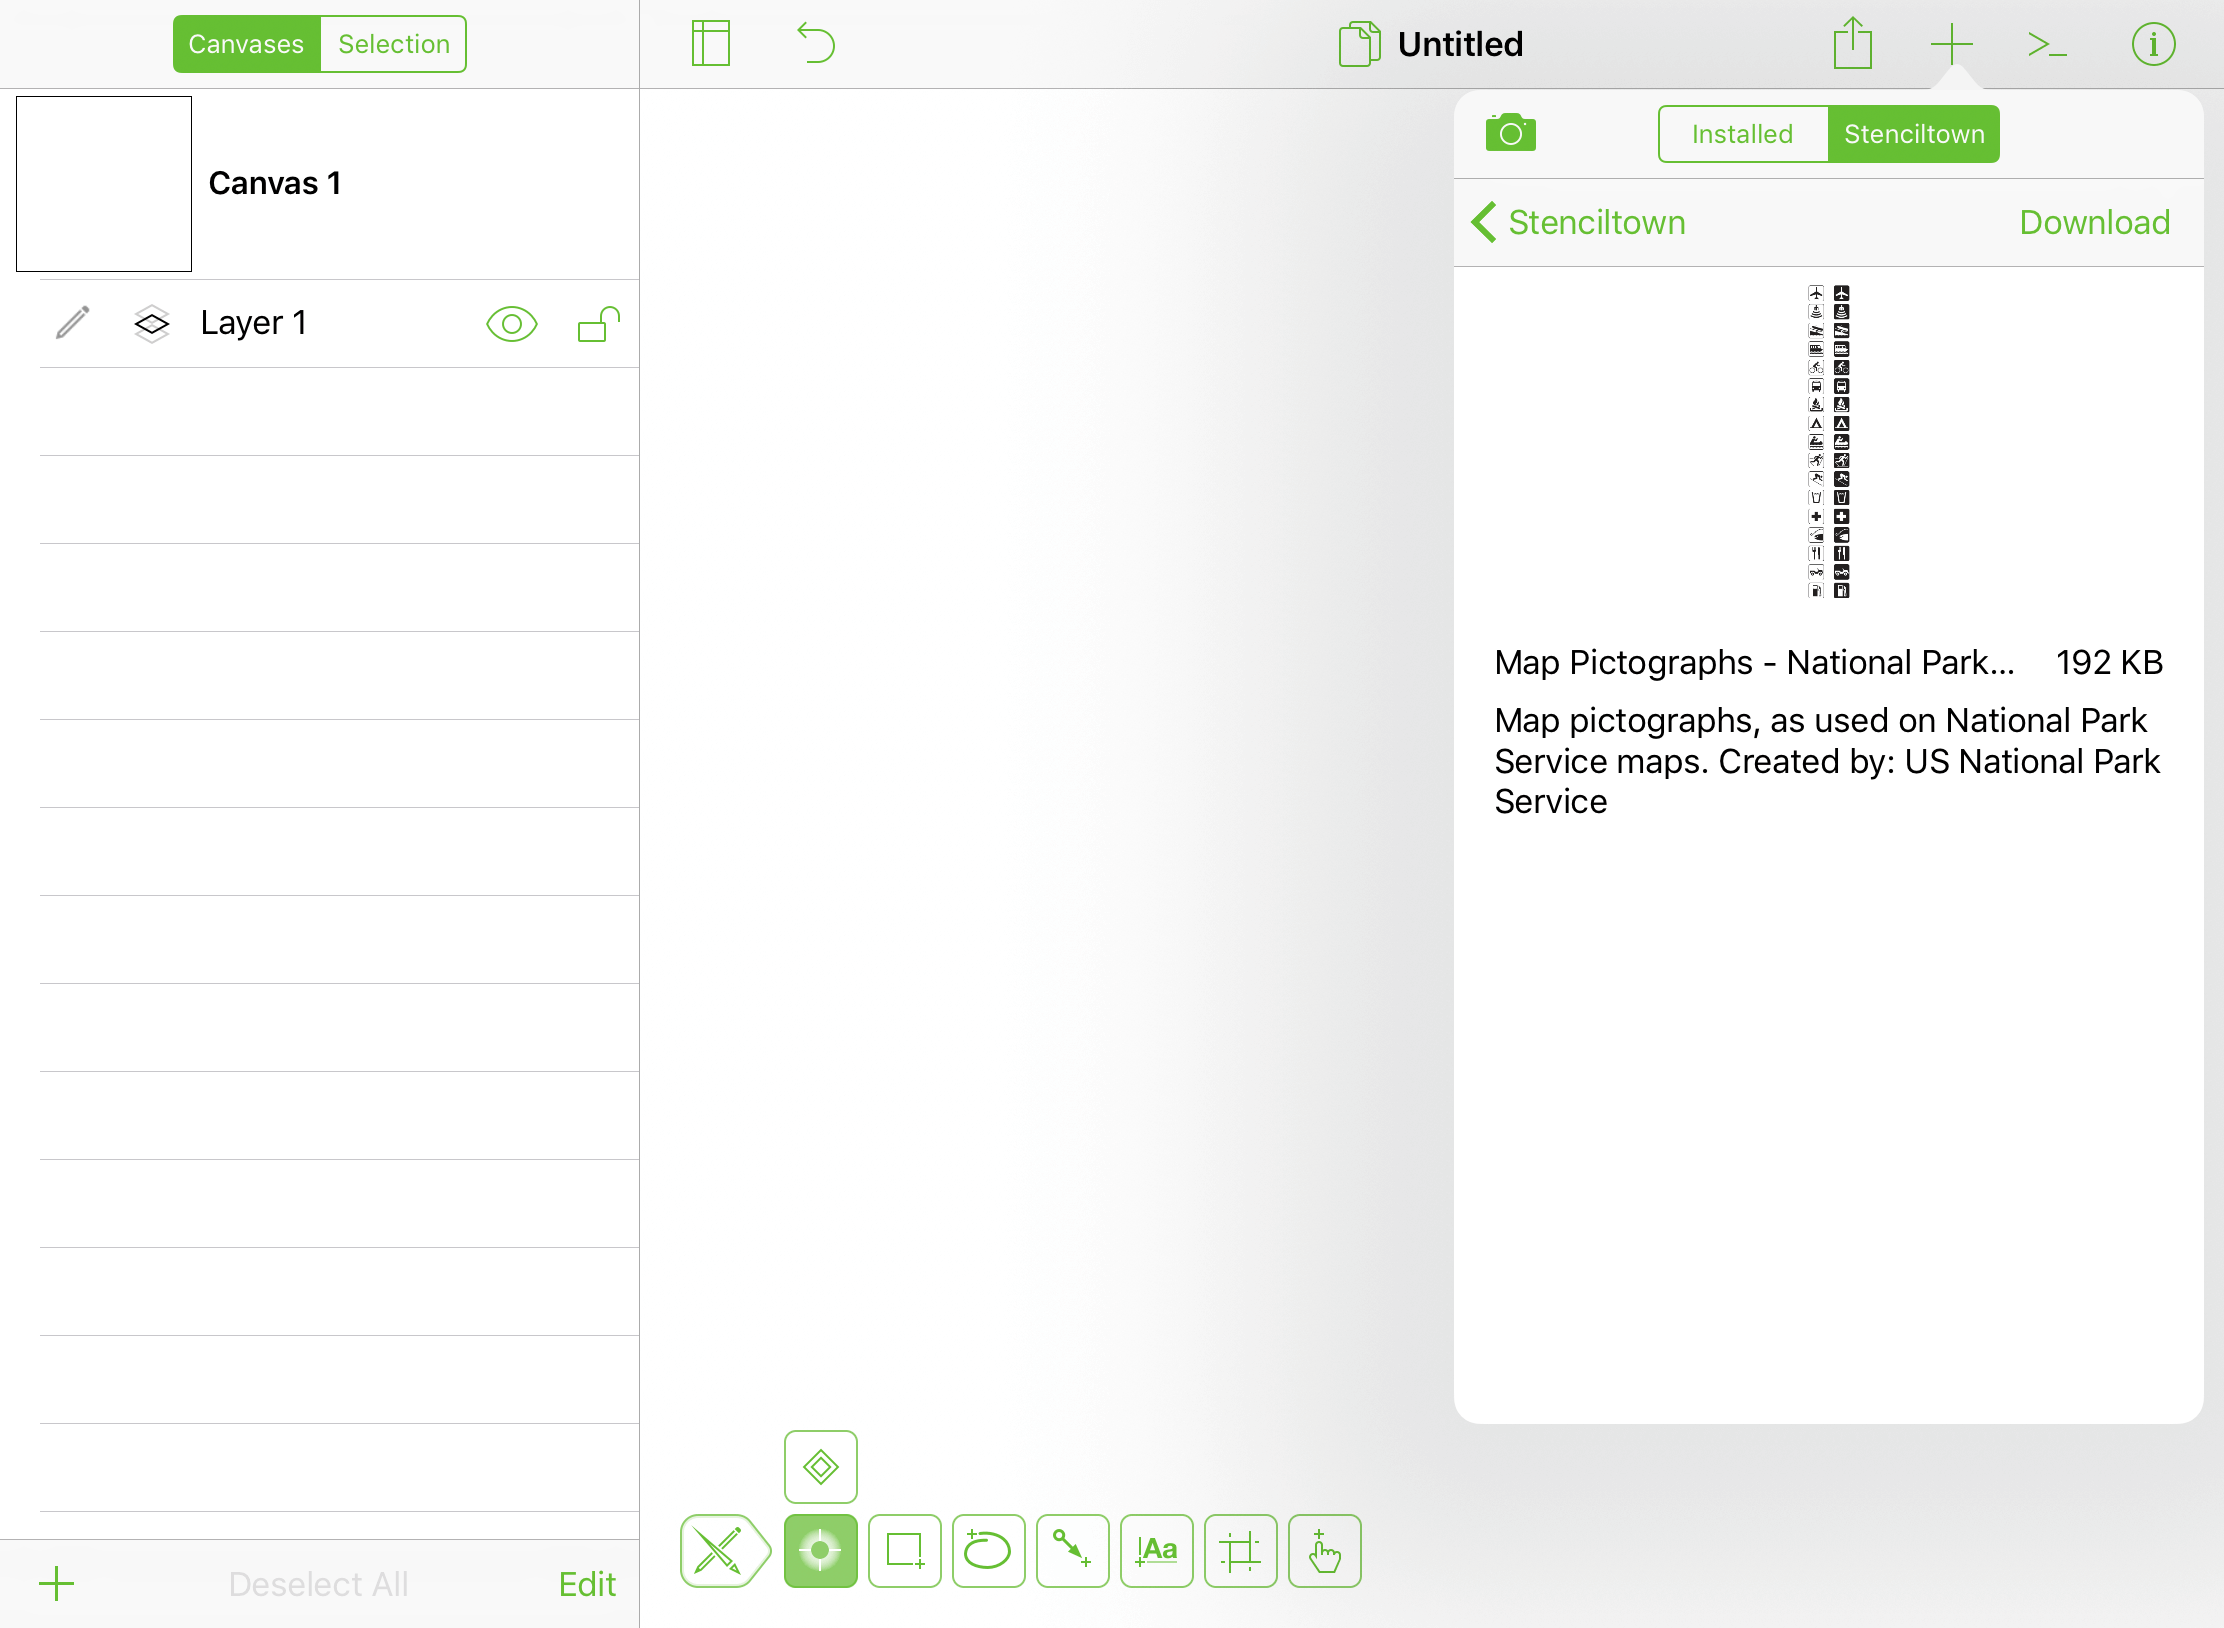This screenshot has width=2224, height=1628.
Task: Navigate back to Stenciltown list
Action: [x=1578, y=222]
